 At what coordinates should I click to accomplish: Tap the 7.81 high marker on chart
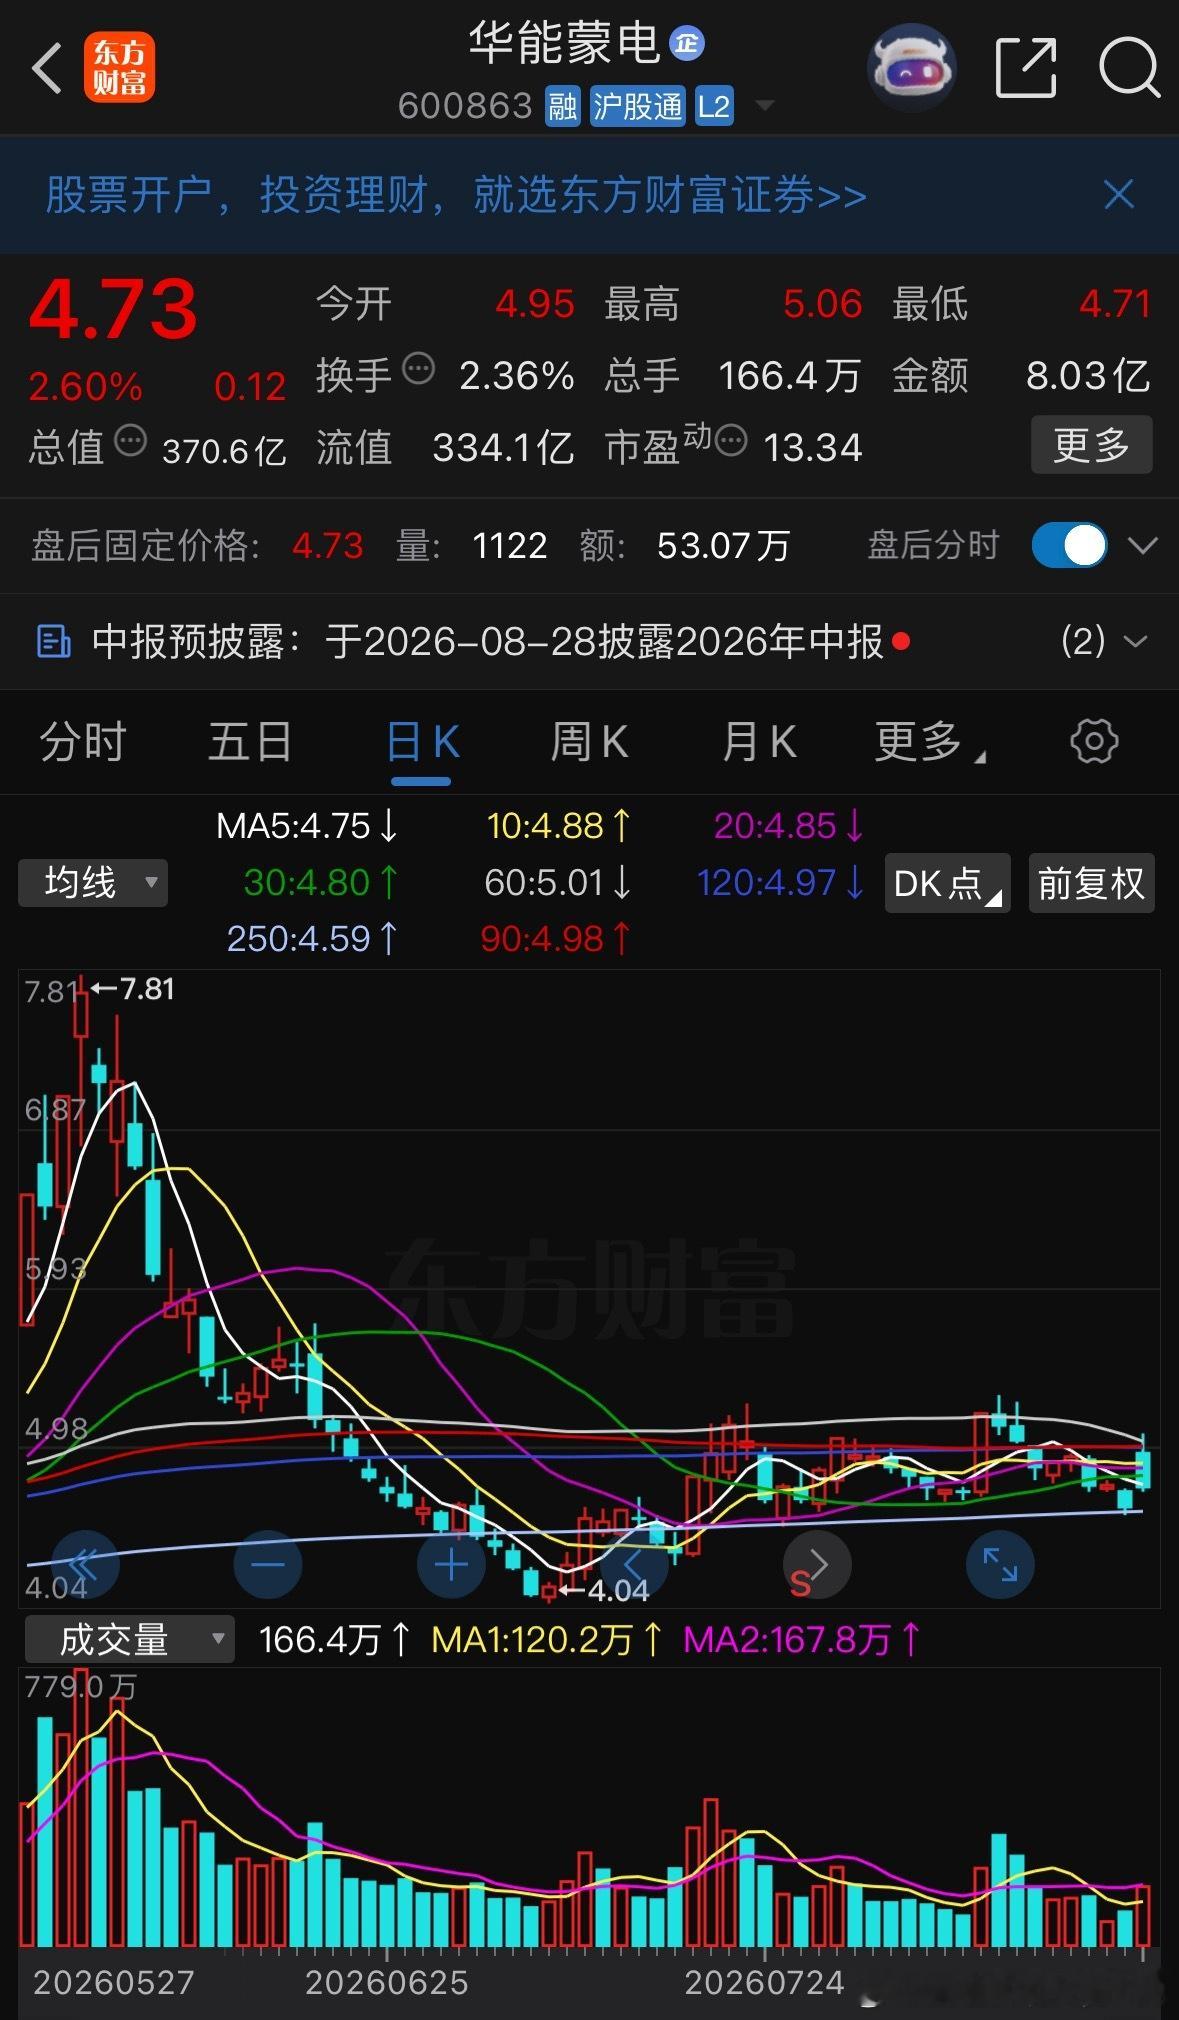pyautogui.click(x=133, y=989)
